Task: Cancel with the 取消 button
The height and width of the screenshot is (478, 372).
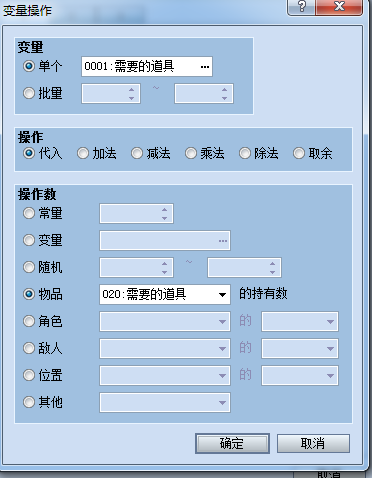Action: (313, 443)
